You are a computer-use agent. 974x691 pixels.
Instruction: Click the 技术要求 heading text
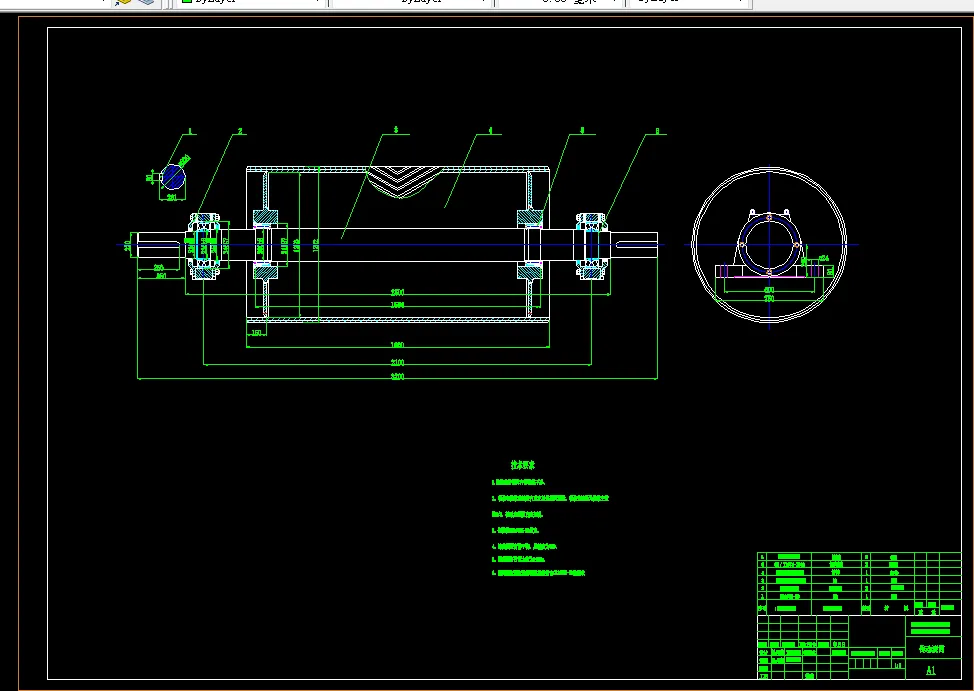pos(522,465)
